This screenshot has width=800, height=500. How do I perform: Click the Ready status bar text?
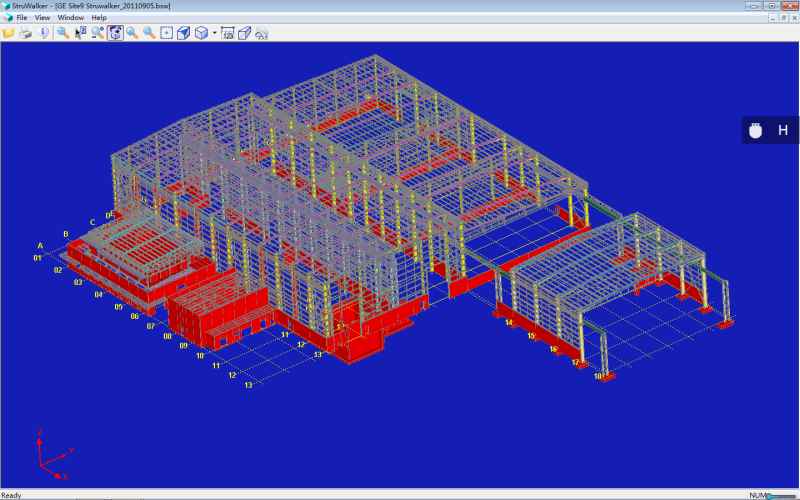[11, 495]
